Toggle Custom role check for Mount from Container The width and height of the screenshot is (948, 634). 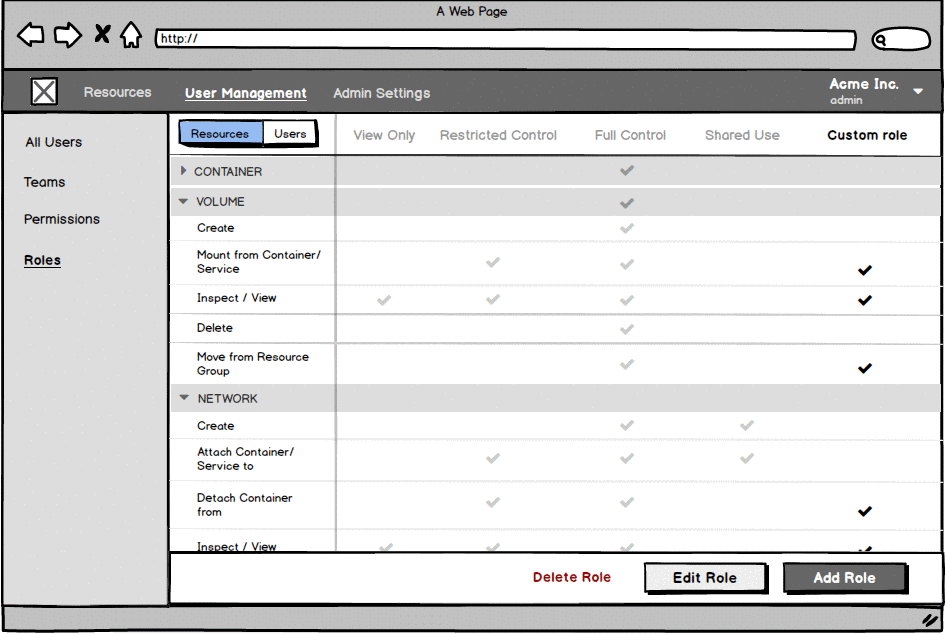point(865,270)
